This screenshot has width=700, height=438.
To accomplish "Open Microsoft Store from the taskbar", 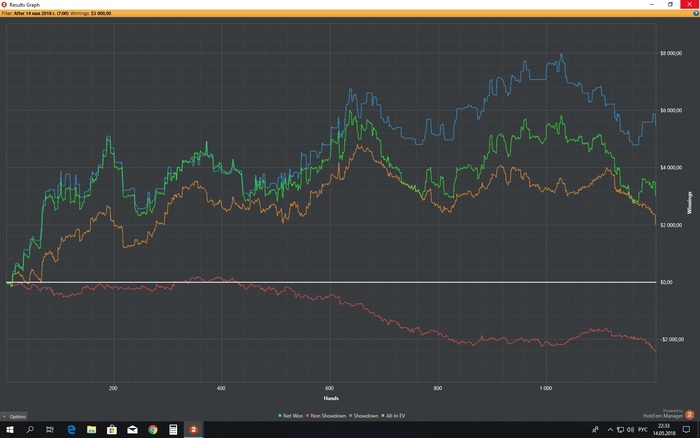I will click(112, 430).
